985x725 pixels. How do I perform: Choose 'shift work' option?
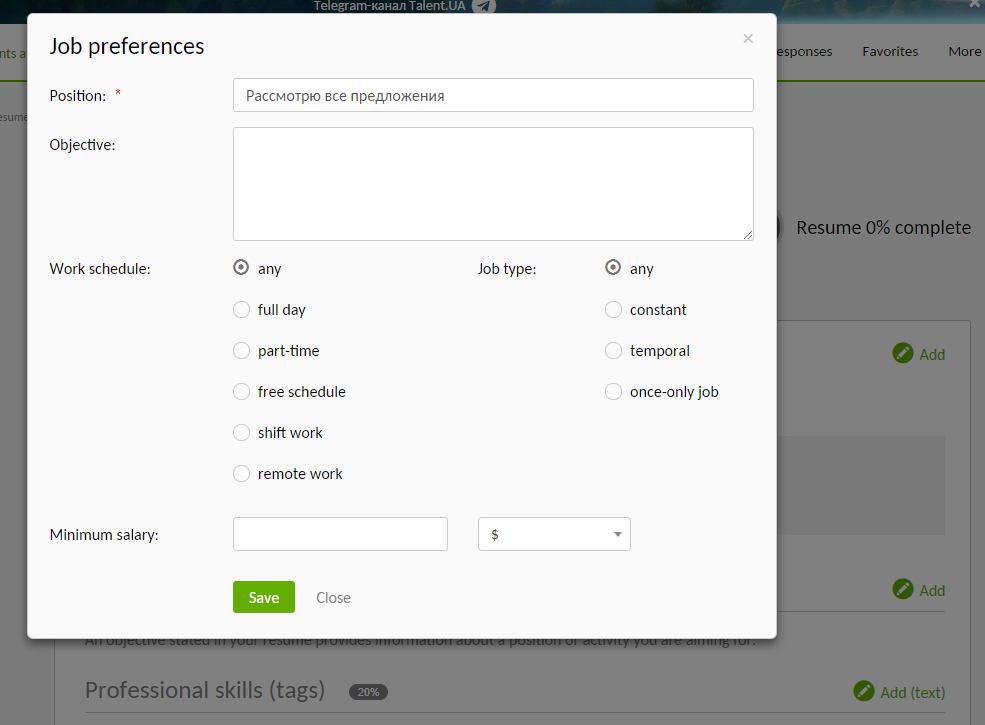click(x=241, y=432)
